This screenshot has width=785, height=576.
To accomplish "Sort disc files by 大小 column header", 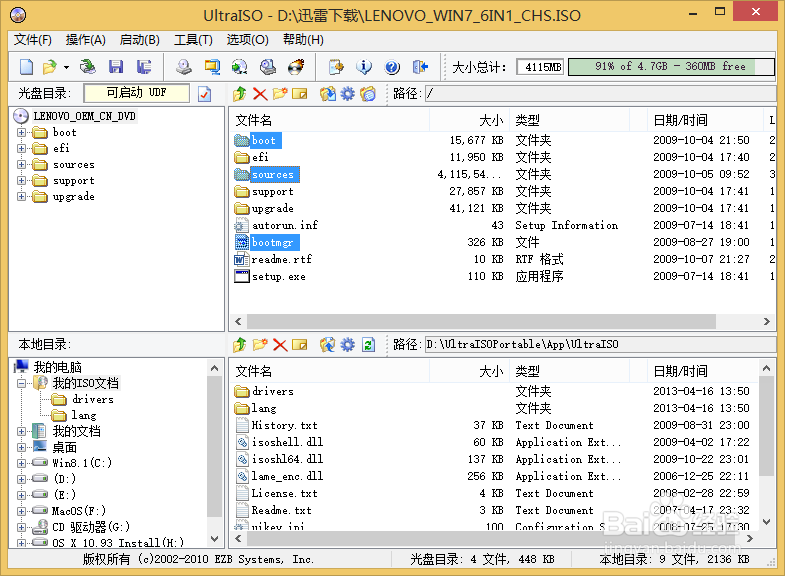I will [x=470, y=121].
